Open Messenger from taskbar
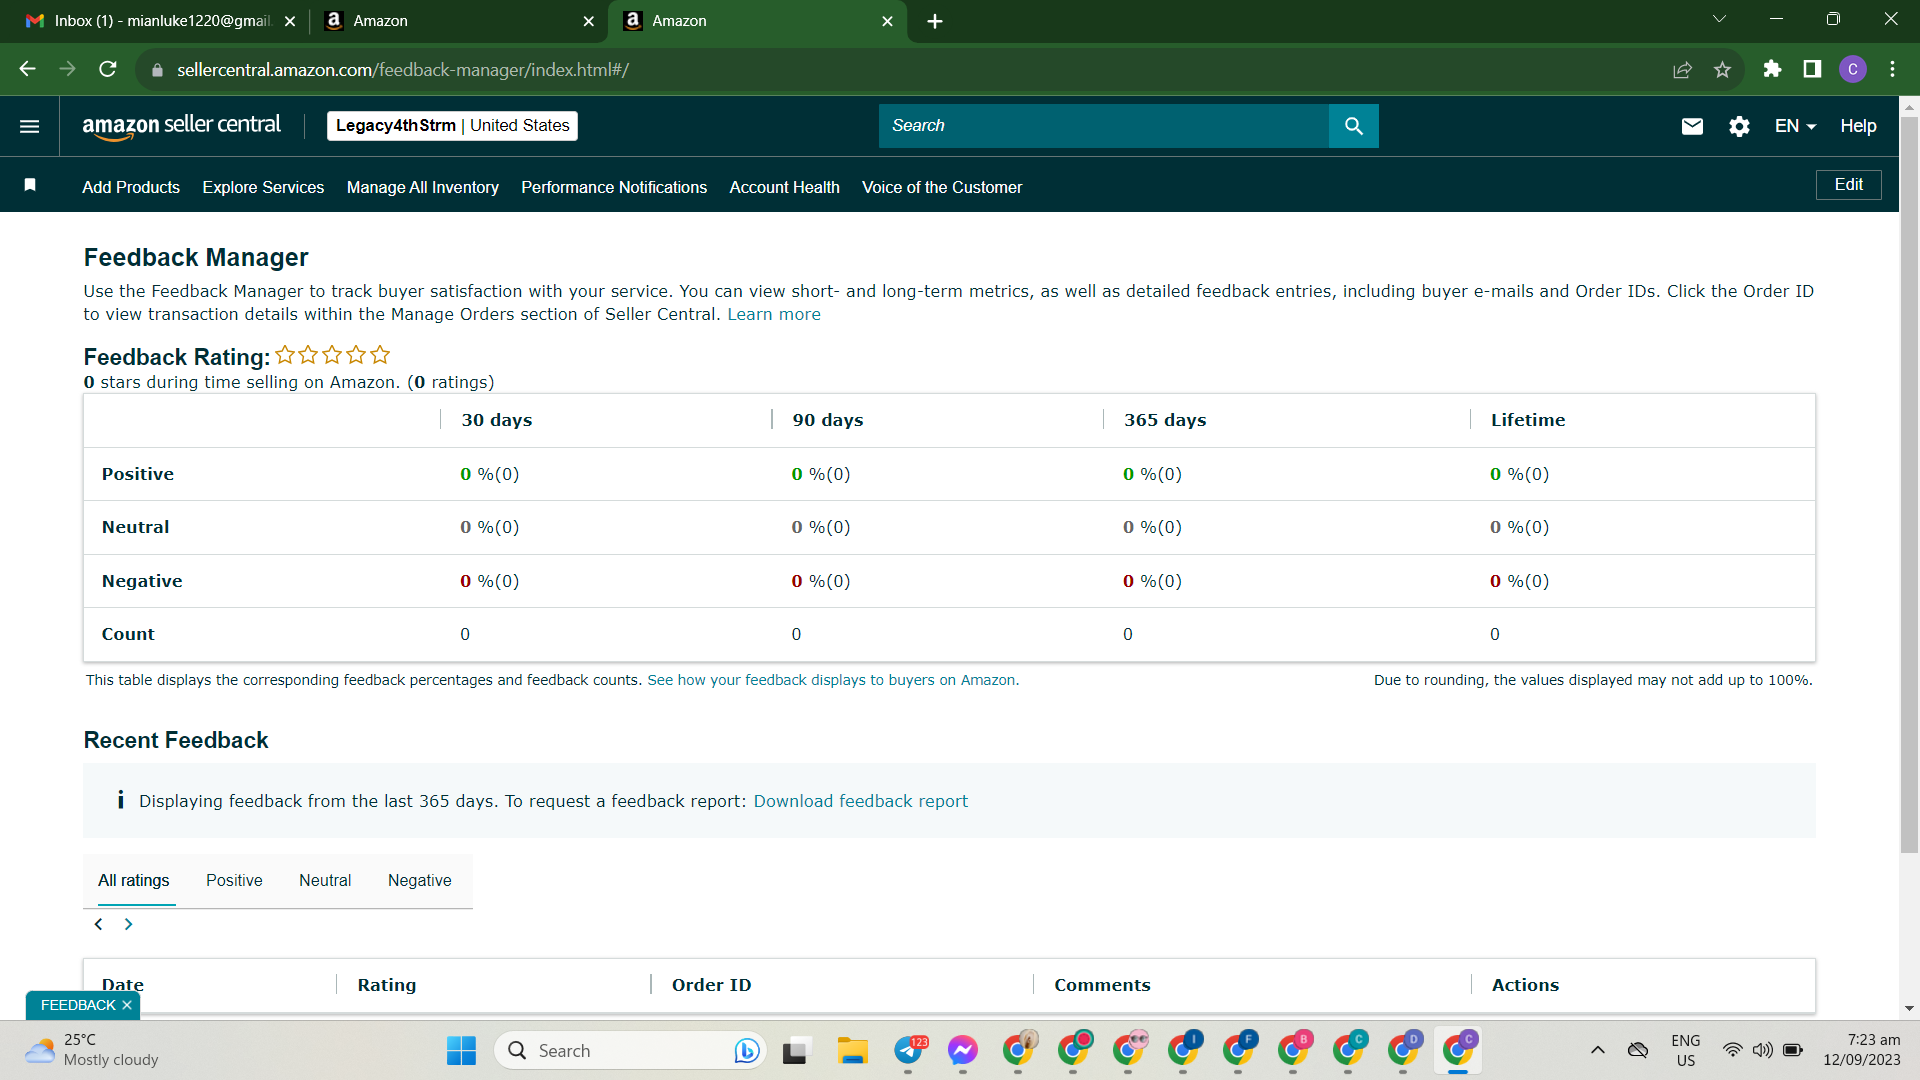This screenshot has height=1080, width=1920. (x=963, y=1050)
